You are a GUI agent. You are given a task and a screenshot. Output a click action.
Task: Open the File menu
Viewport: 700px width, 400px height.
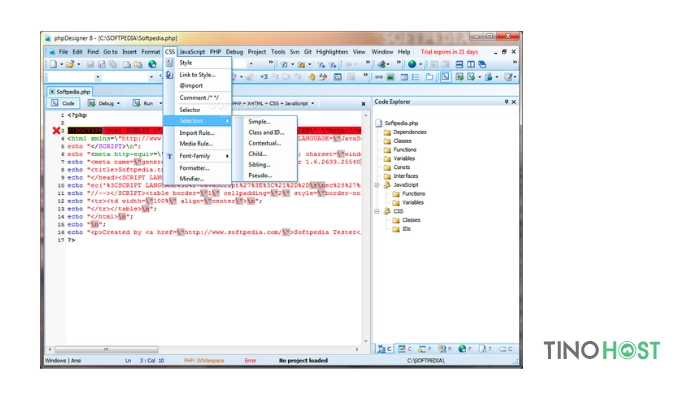pos(63,52)
